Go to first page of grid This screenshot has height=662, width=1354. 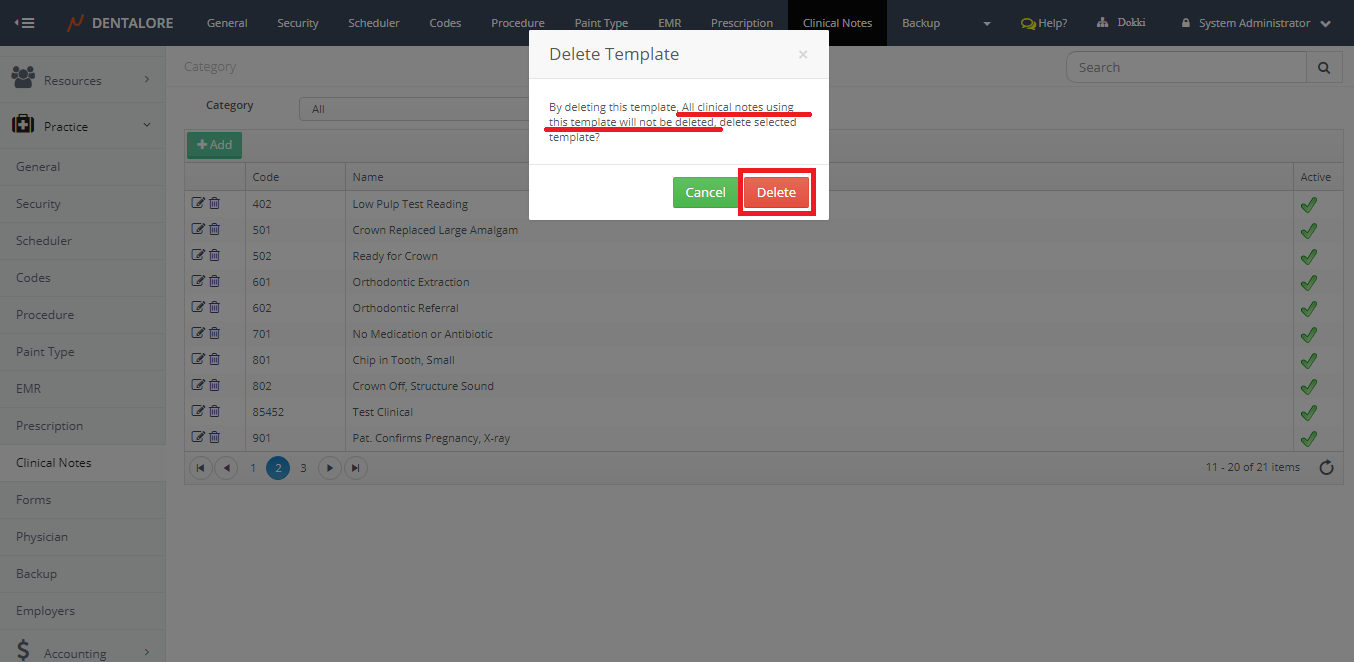(200, 467)
